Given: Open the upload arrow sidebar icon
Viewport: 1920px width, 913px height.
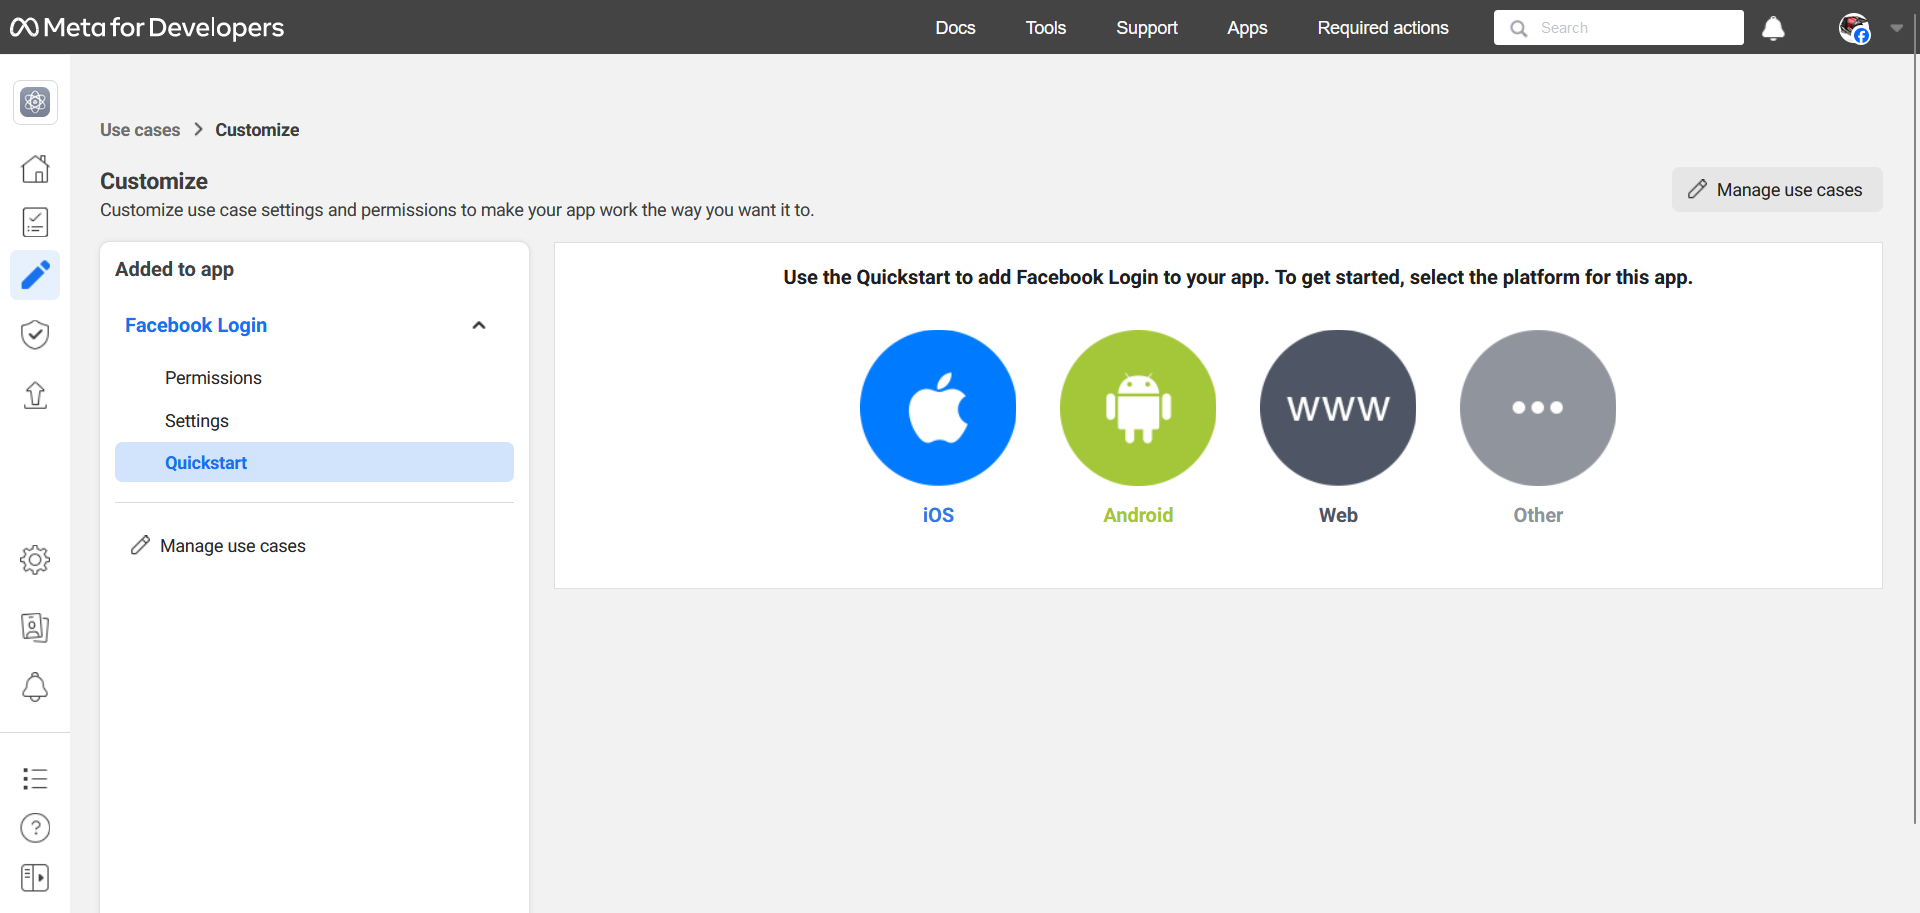Looking at the screenshot, I should point(35,395).
